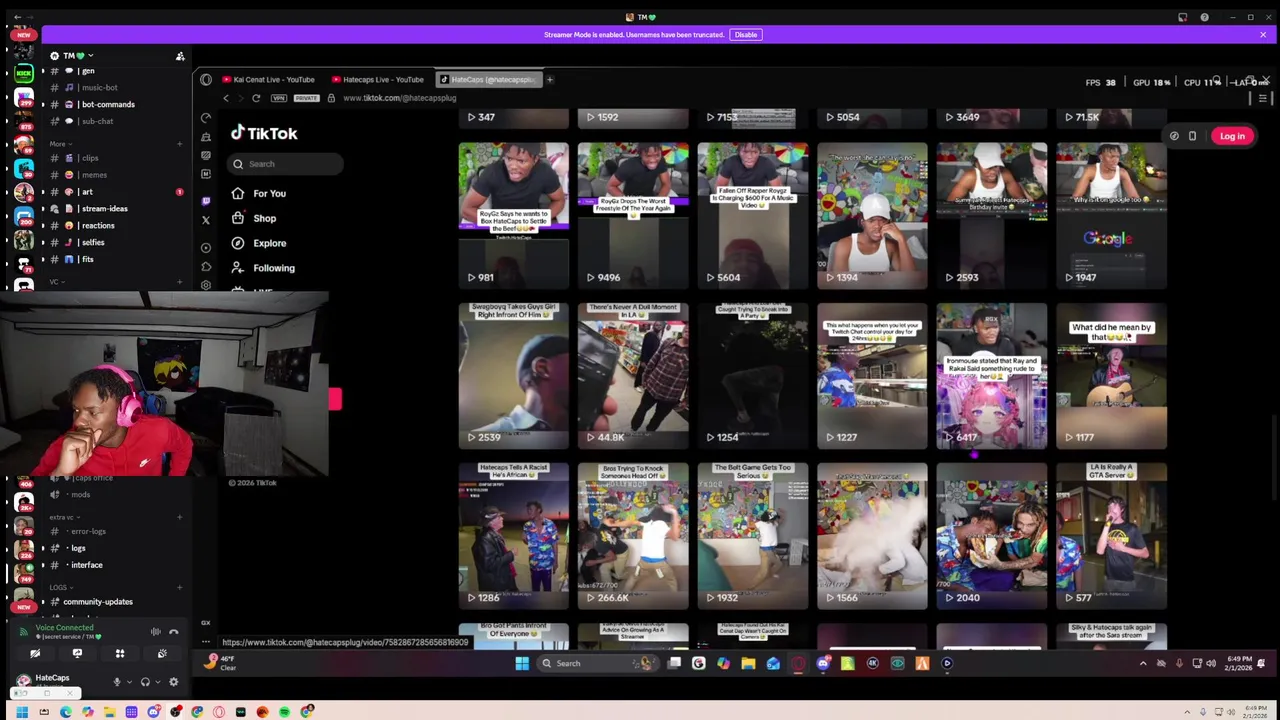Open X in the Opera sidebar
The image size is (1280, 720).
pyautogui.click(x=206, y=220)
